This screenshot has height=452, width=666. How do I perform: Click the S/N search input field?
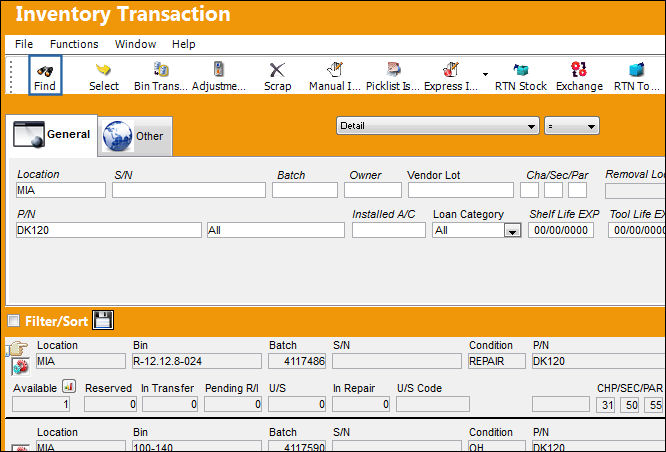[189, 190]
